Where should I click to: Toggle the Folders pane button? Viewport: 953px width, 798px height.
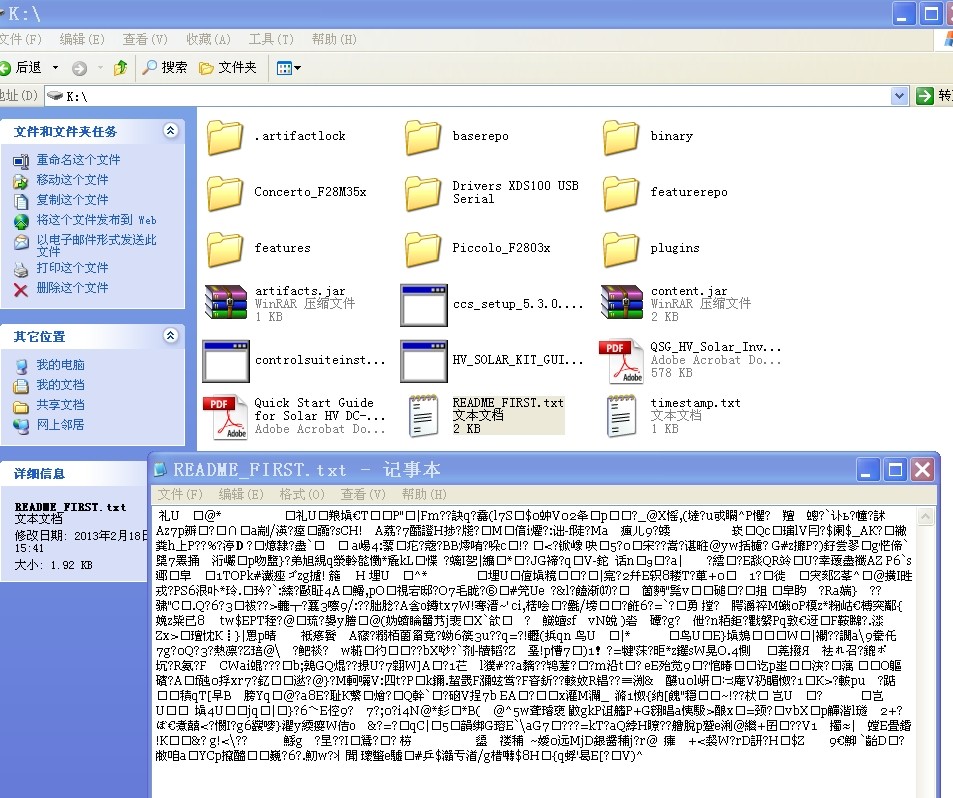tap(229, 67)
